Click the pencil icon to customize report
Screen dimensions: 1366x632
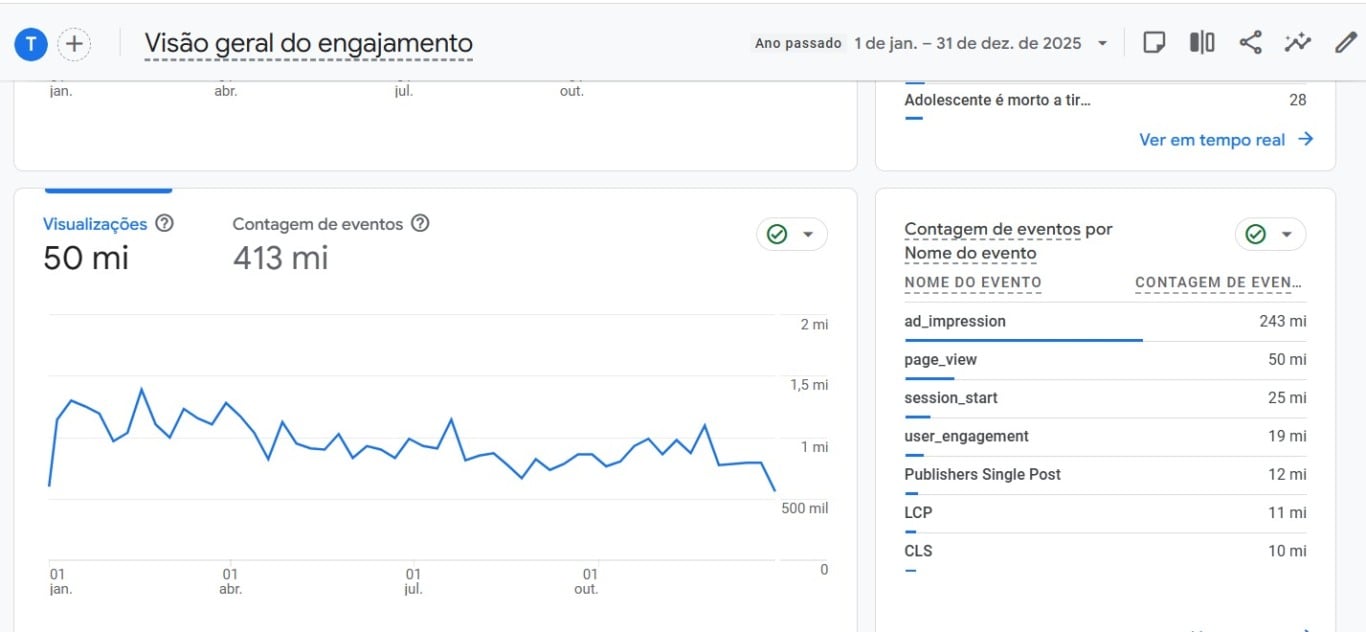coord(1345,43)
